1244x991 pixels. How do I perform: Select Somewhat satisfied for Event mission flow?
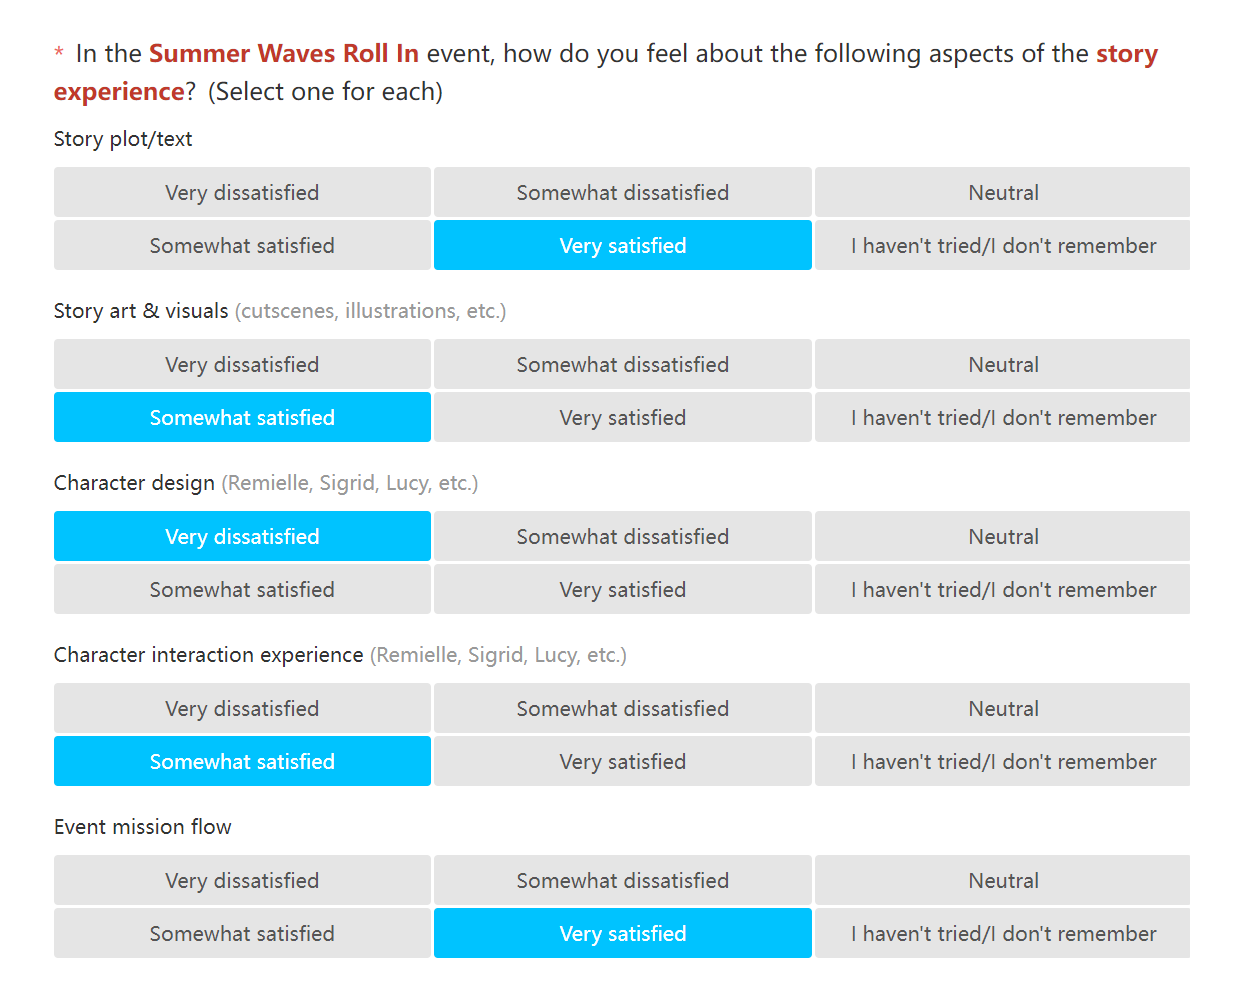tap(242, 933)
